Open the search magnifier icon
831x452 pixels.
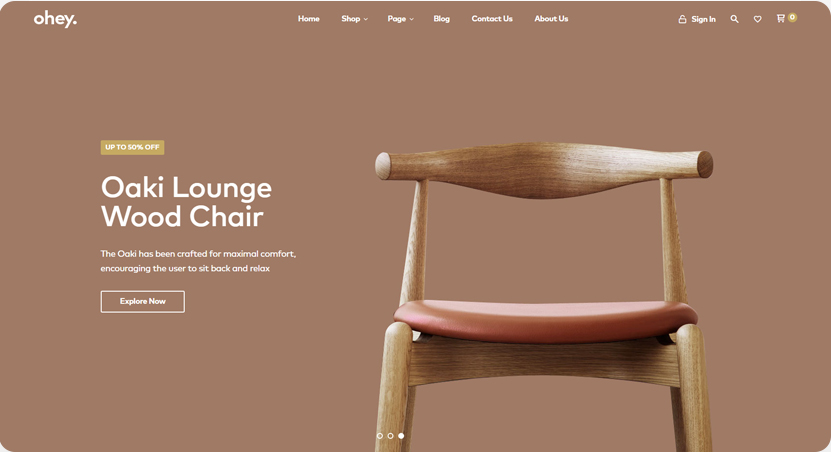(x=734, y=19)
